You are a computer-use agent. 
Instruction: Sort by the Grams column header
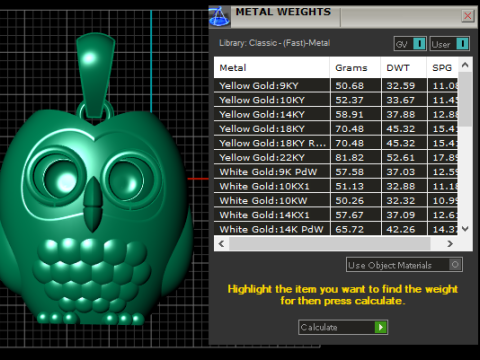(x=355, y=68)
